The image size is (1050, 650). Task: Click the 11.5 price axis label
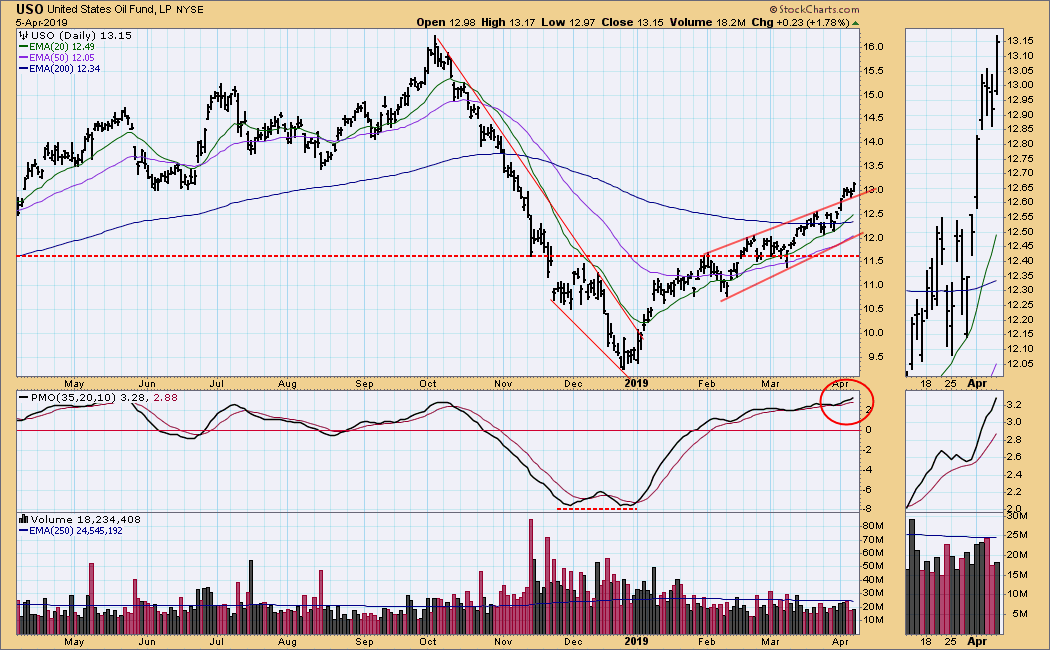click(x=874, y=261)
